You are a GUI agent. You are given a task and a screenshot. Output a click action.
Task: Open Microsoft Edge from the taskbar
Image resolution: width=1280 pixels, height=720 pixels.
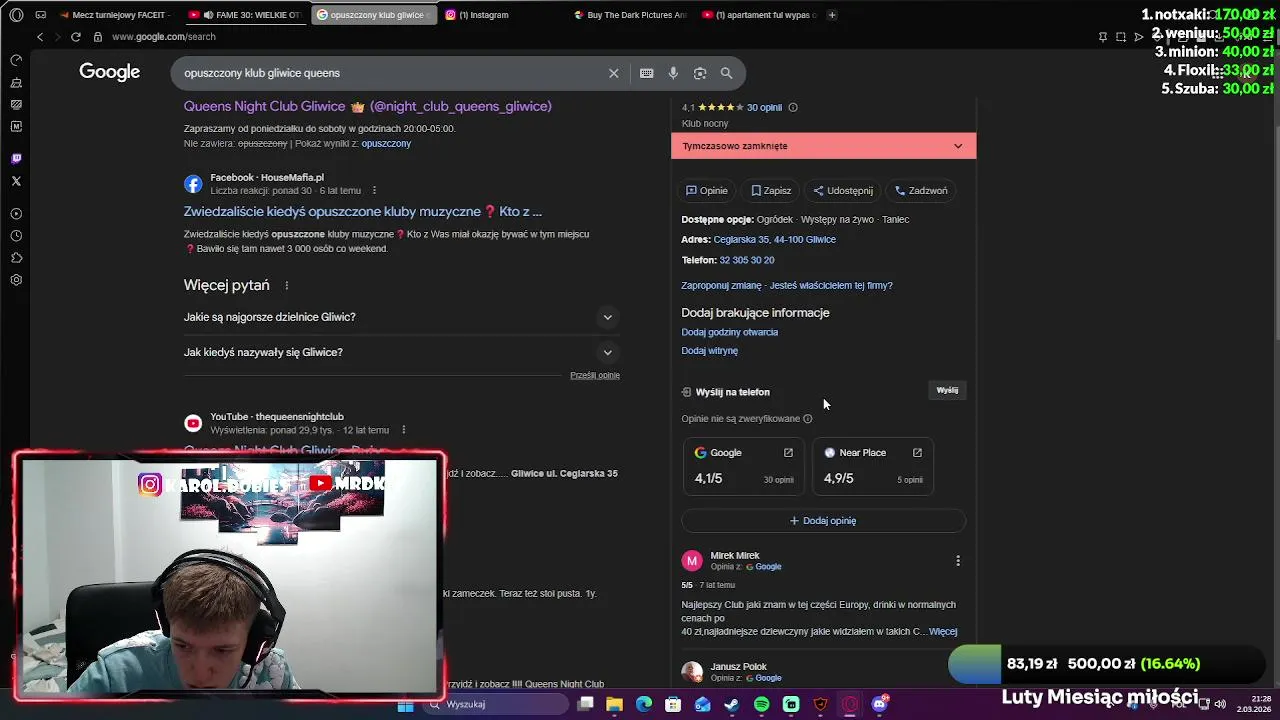point(644,704)
